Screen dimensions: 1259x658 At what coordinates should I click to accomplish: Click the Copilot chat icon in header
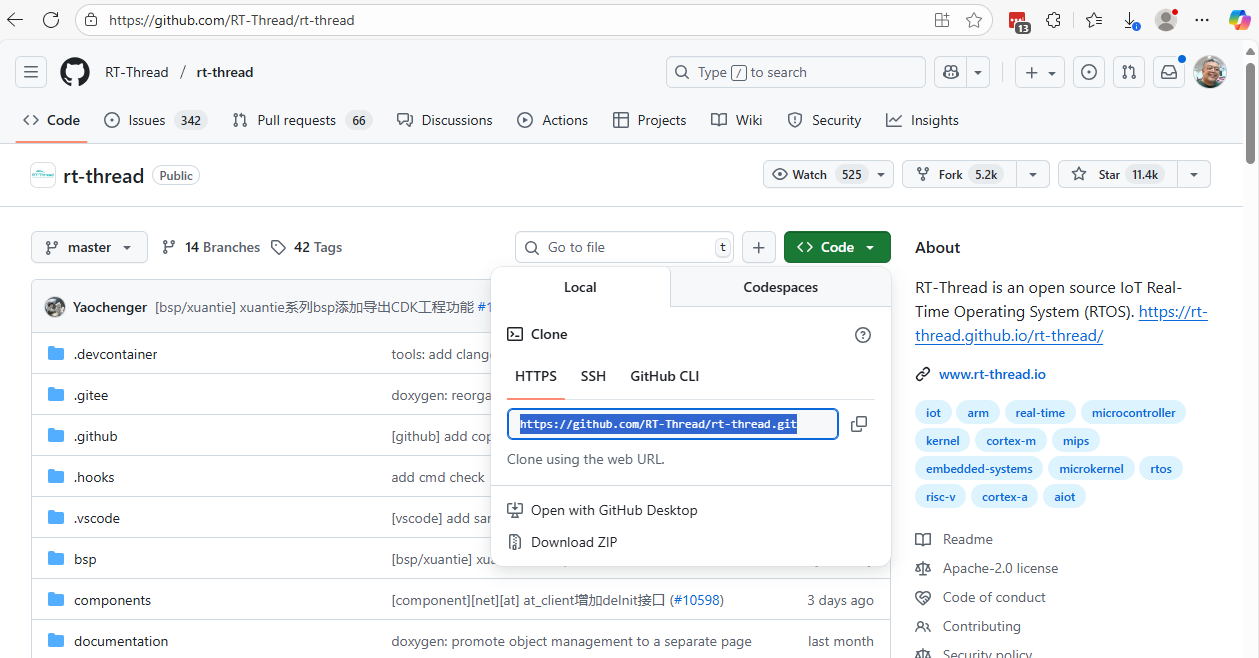point(950,72)
